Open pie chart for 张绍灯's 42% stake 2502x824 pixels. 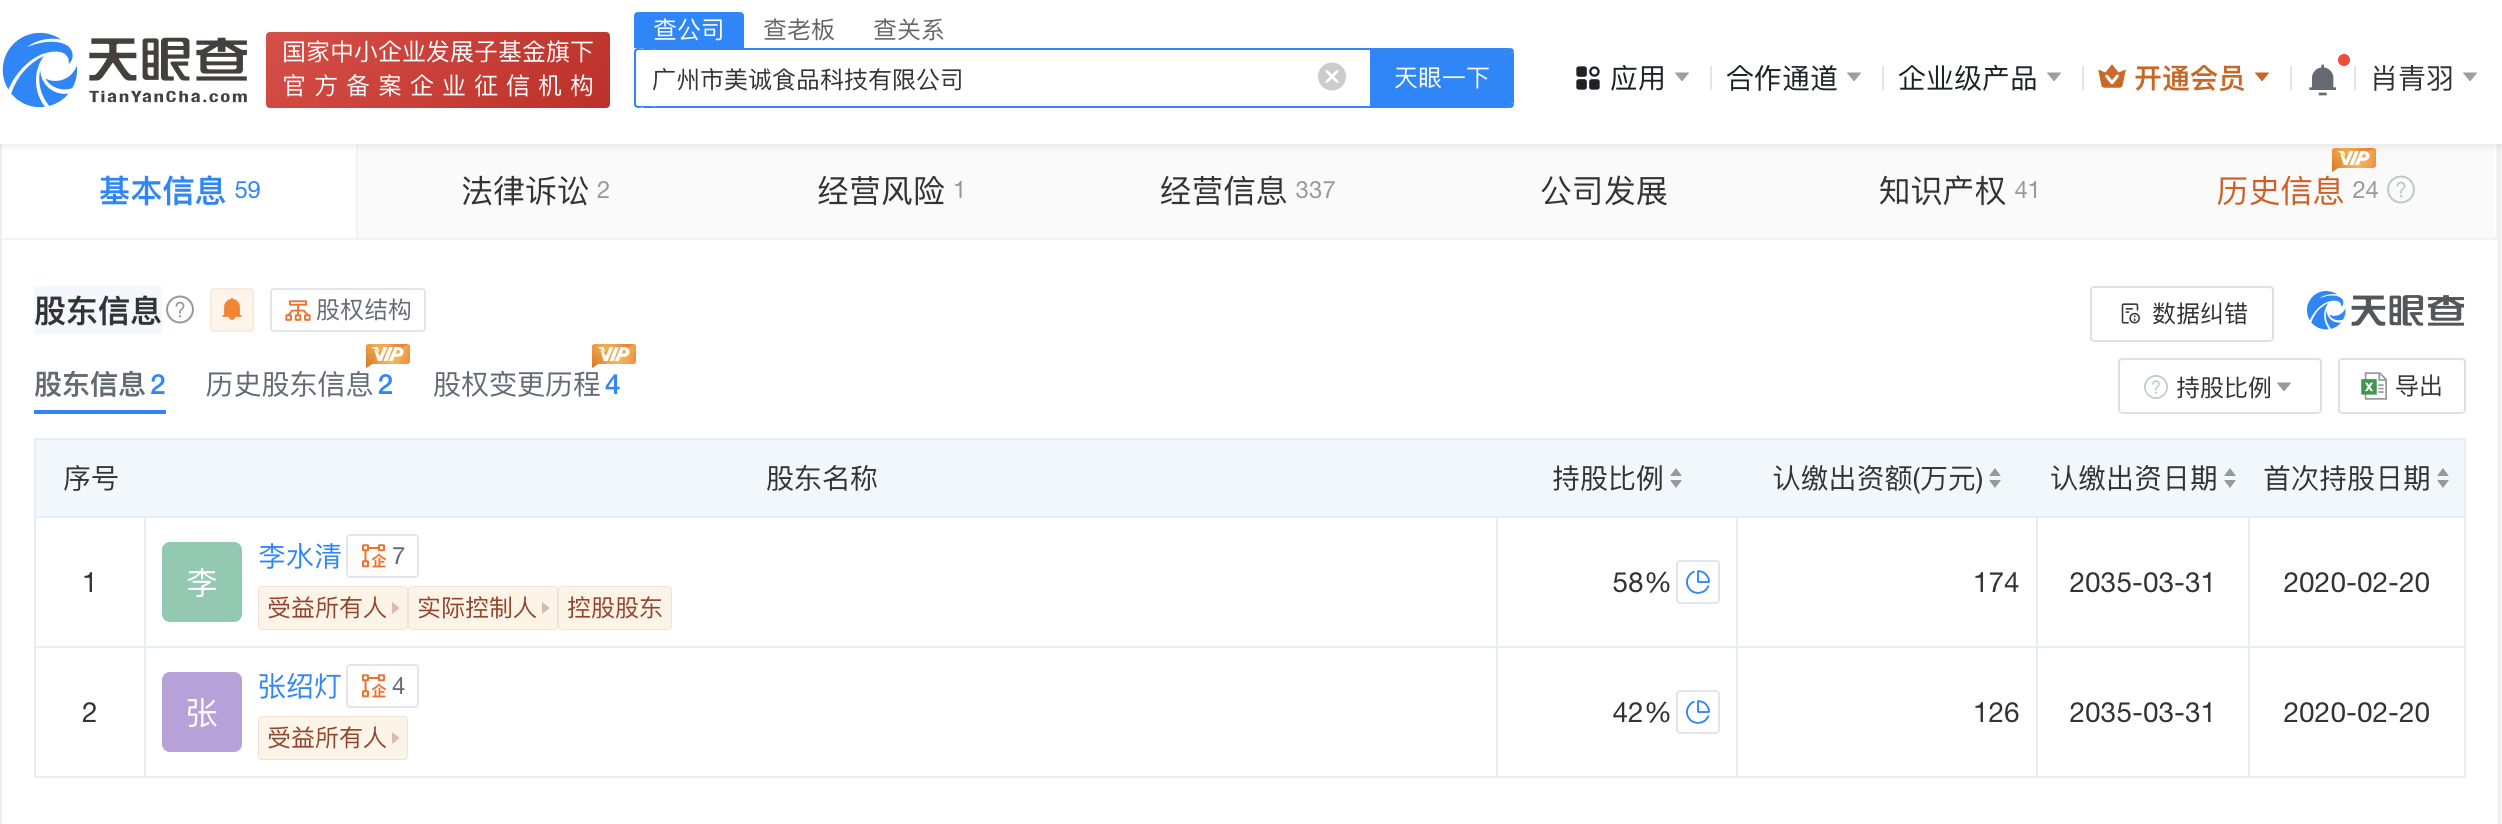(1697, 712)
